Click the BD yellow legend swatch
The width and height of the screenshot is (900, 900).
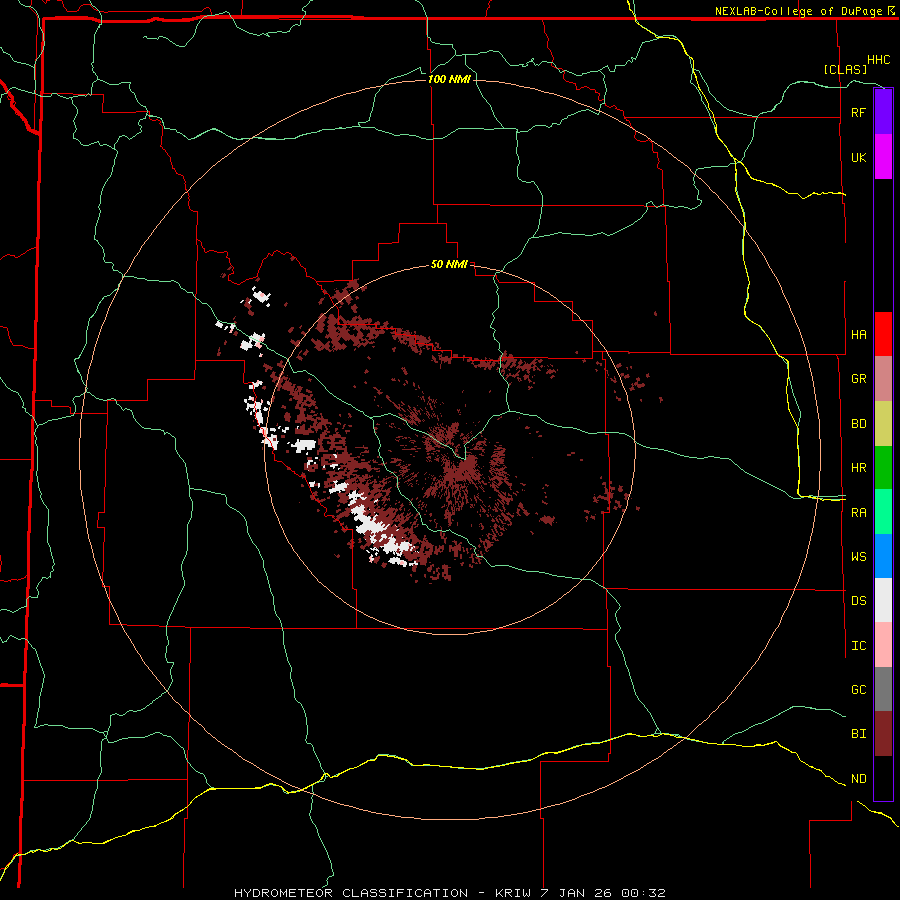tap(883, 424)
